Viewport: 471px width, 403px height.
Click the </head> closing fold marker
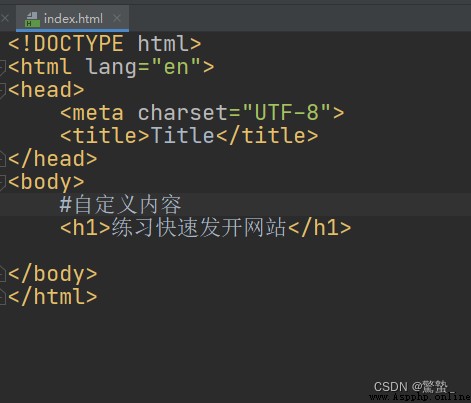tap(2, 159)
